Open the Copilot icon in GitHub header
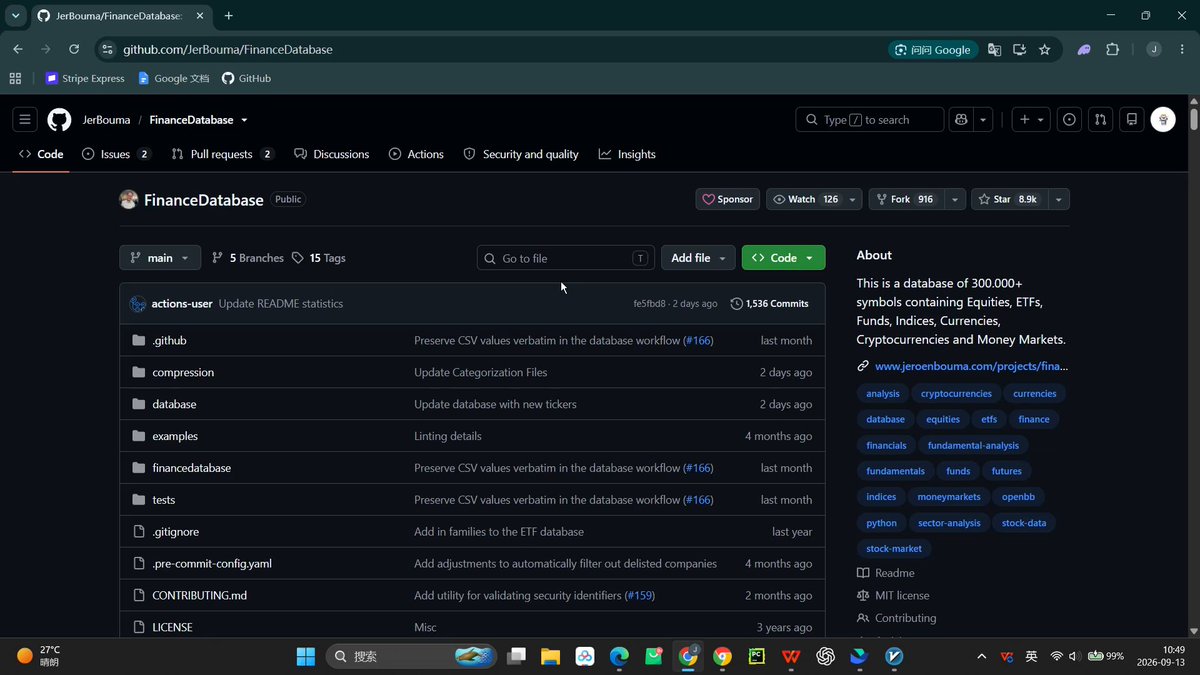 coord(961,120)
